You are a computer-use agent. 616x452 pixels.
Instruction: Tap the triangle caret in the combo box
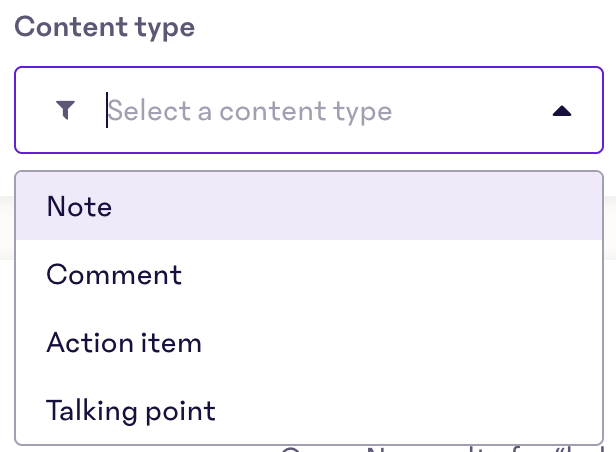point(562,111)
